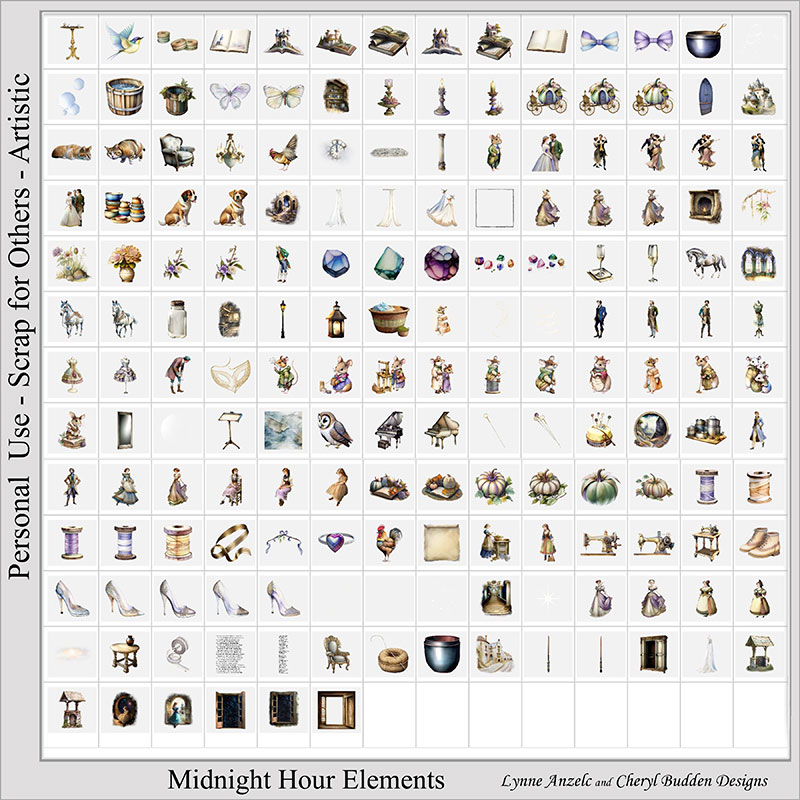This screenshot has height=800, width=800.
Task: Click the 'Midnight Hour Elements' title
Action: click(306, 780)
